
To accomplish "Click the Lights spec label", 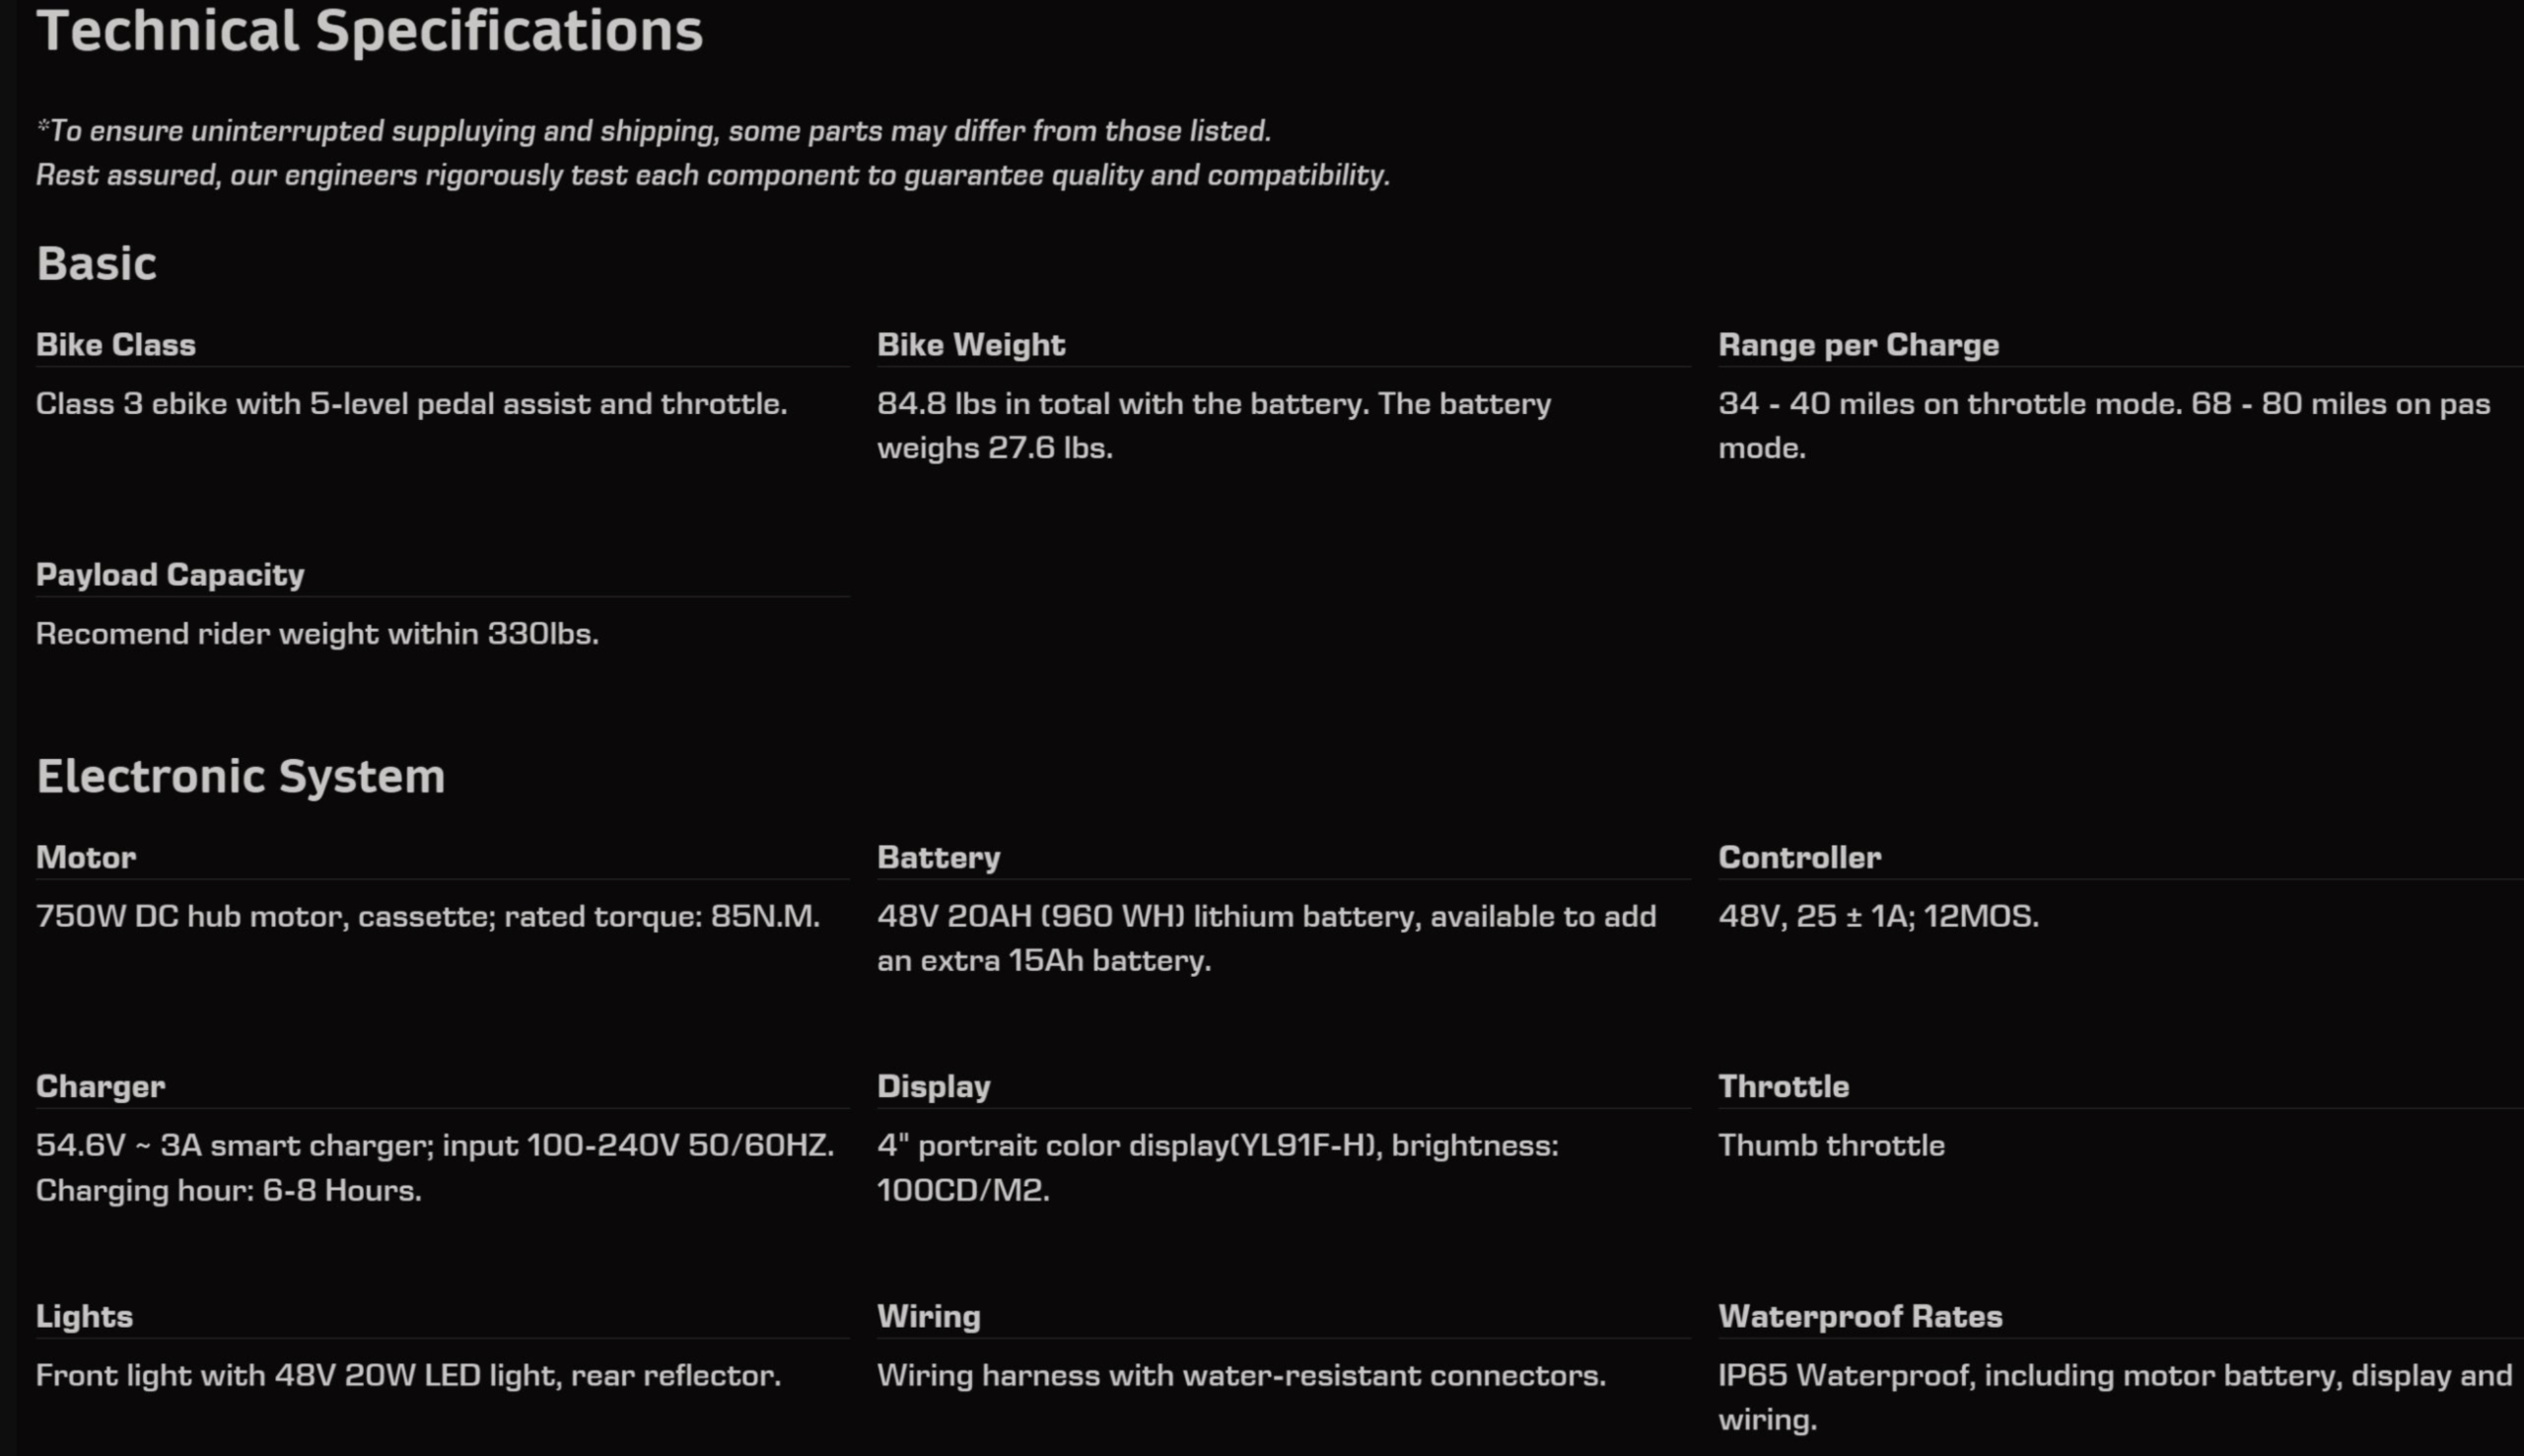I will [x=84, y=1316].
